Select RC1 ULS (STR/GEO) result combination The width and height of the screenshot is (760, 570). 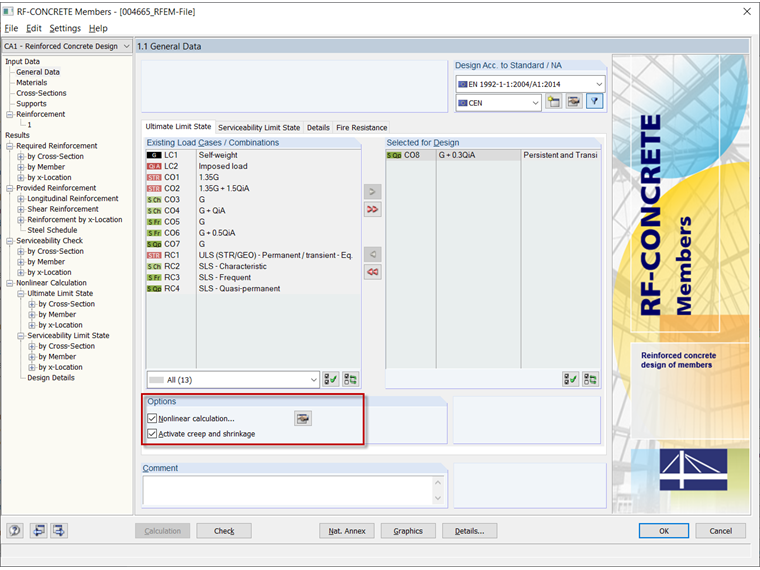pos(253,255)
